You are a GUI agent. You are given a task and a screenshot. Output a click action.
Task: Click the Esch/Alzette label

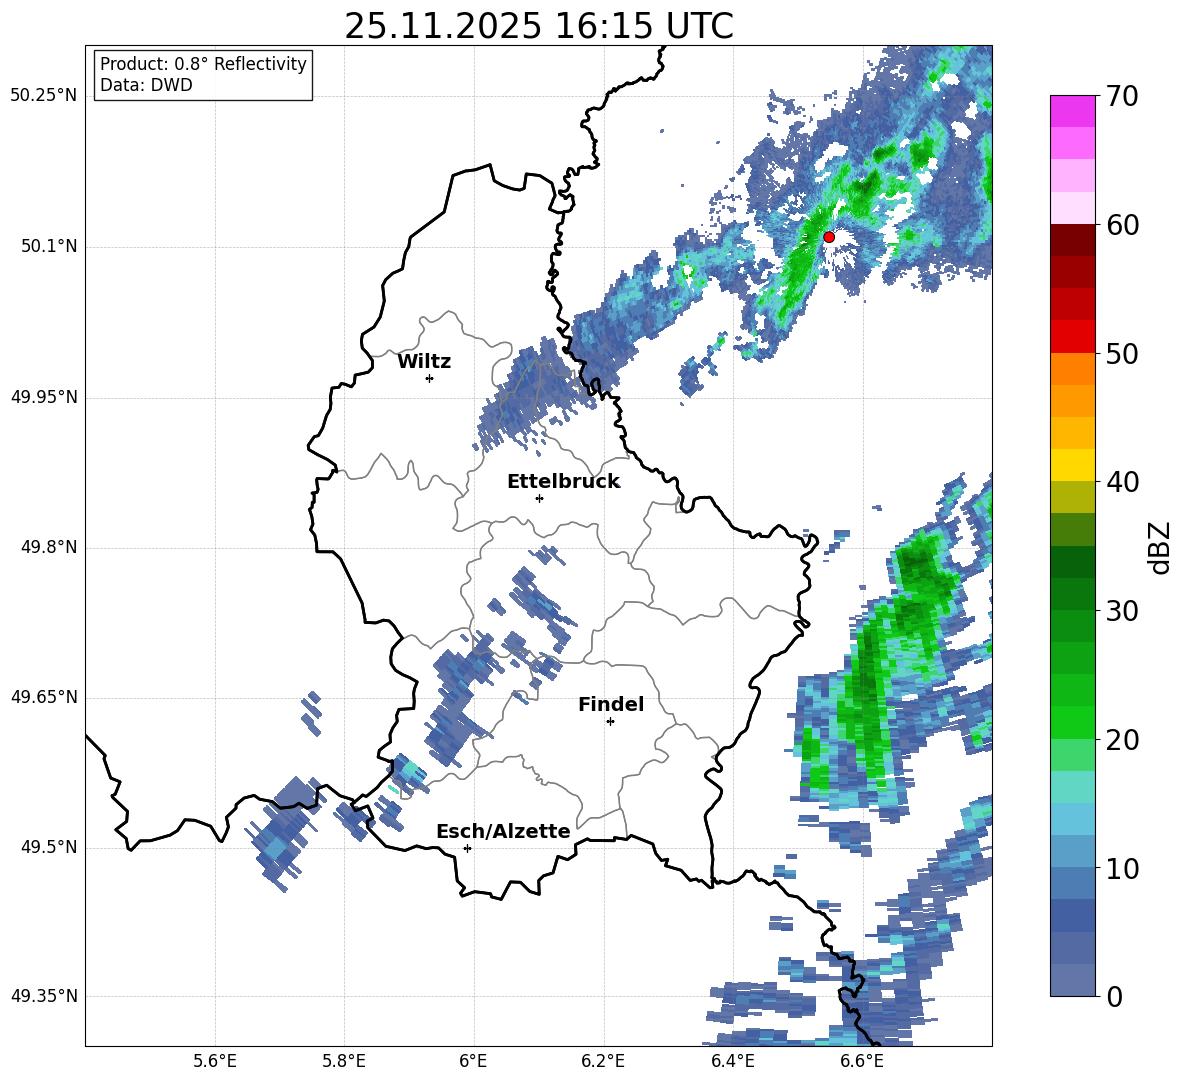(503, 832)
